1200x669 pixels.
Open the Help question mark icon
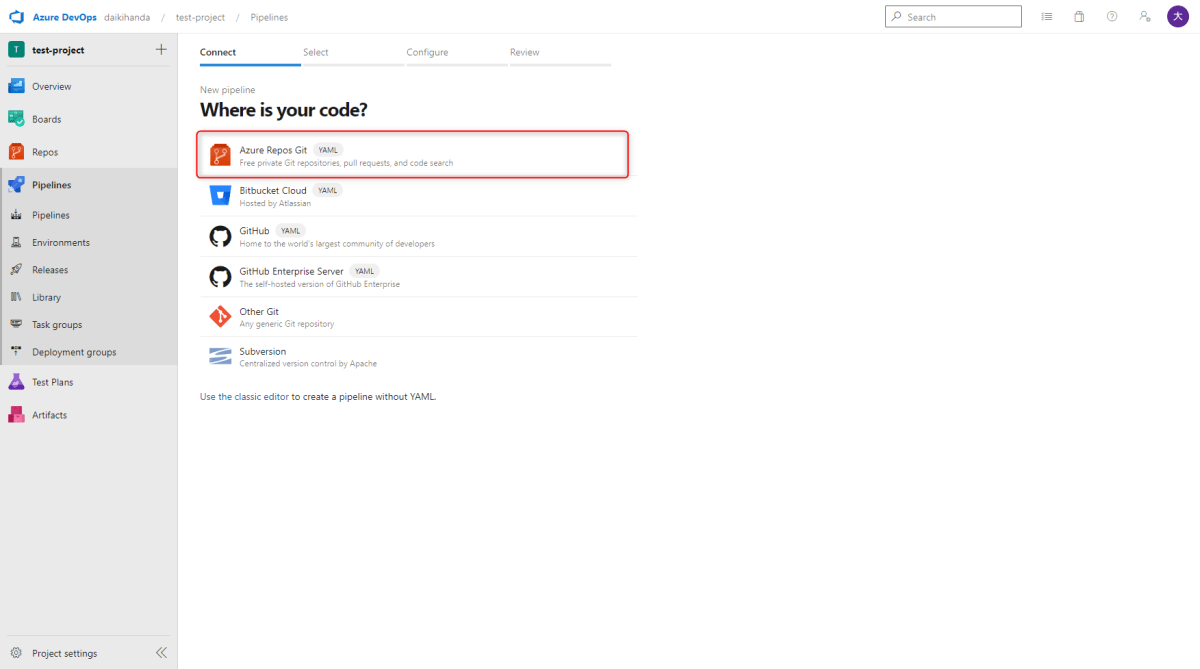click(1112, 17)
